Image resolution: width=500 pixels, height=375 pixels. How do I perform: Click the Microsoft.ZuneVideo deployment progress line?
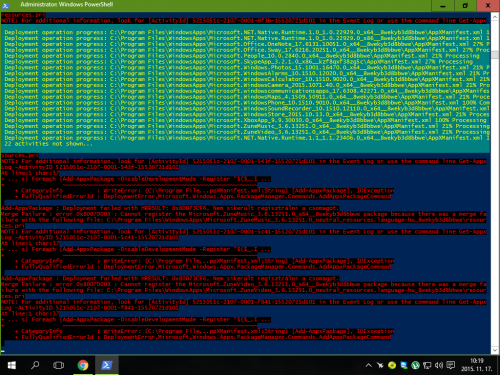point(247,132)
